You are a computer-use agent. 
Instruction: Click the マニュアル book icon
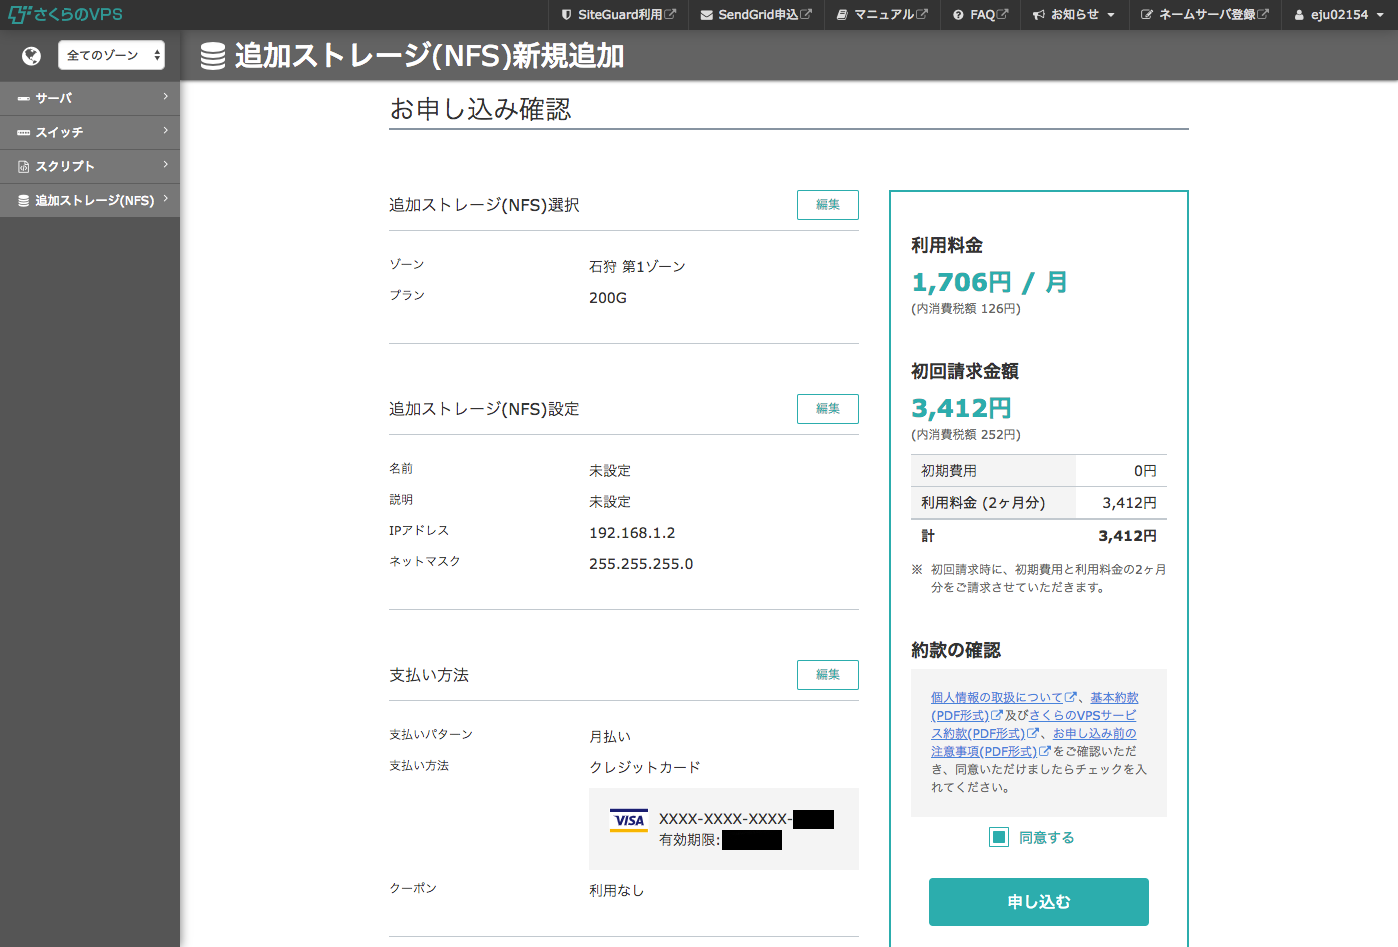(843, 15)
